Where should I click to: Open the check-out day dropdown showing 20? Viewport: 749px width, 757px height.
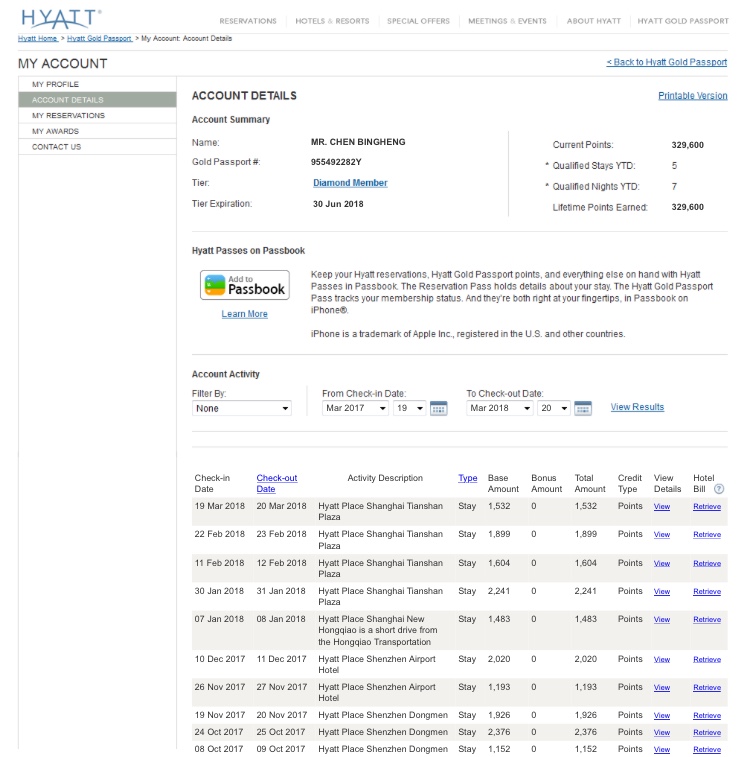pos(554,408)
